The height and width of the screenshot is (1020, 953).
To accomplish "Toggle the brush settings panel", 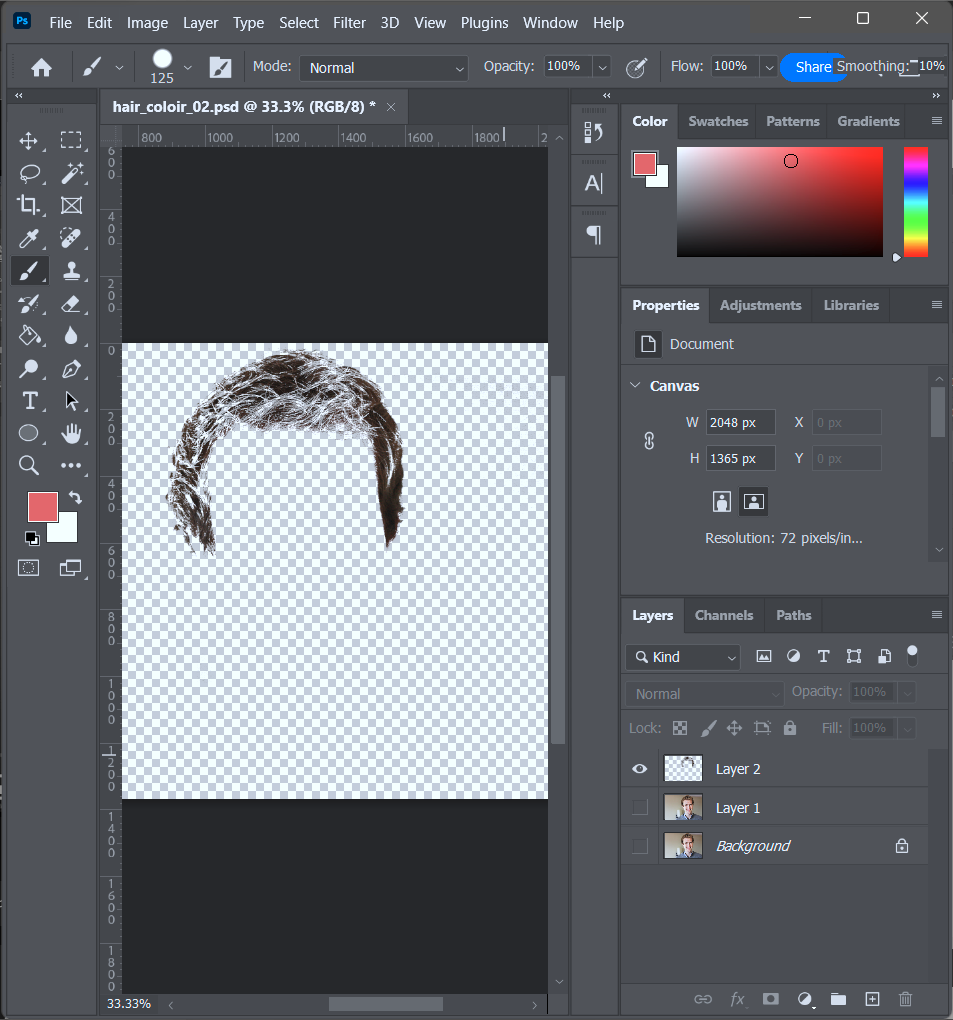I will (x=221, y=67).
